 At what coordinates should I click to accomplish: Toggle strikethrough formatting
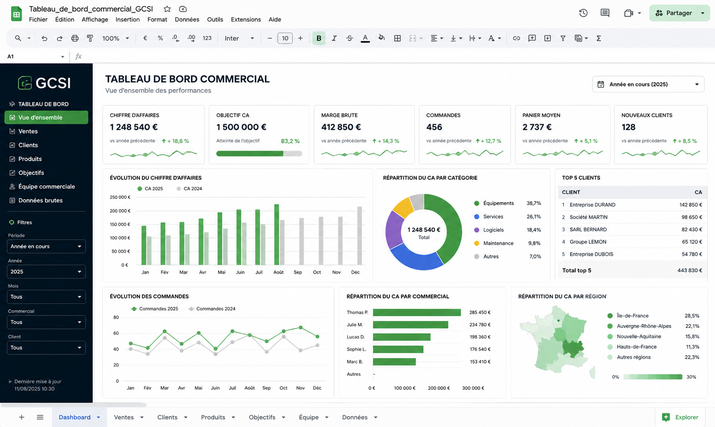(349, 38)
